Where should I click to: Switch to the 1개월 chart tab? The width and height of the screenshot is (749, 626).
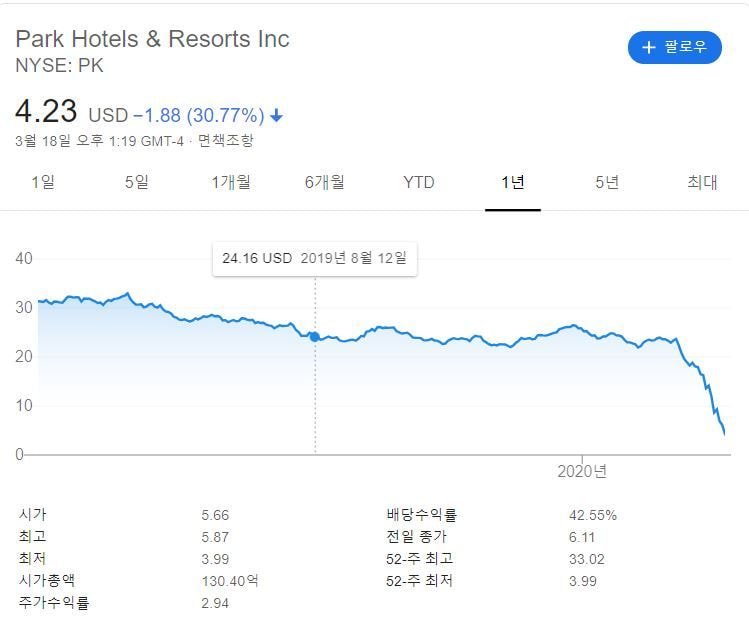[231, 182]
